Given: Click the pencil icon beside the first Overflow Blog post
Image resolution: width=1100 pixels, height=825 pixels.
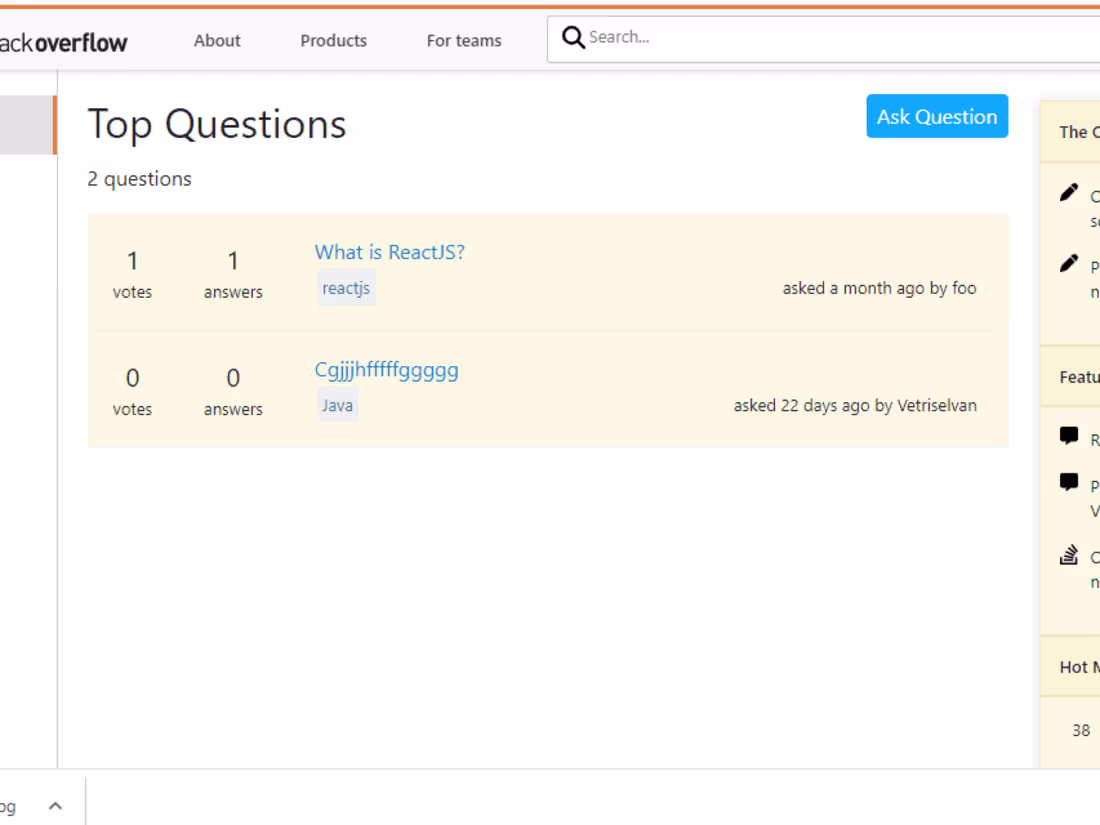Looking at the screenshot, I should coord(1068,194).
